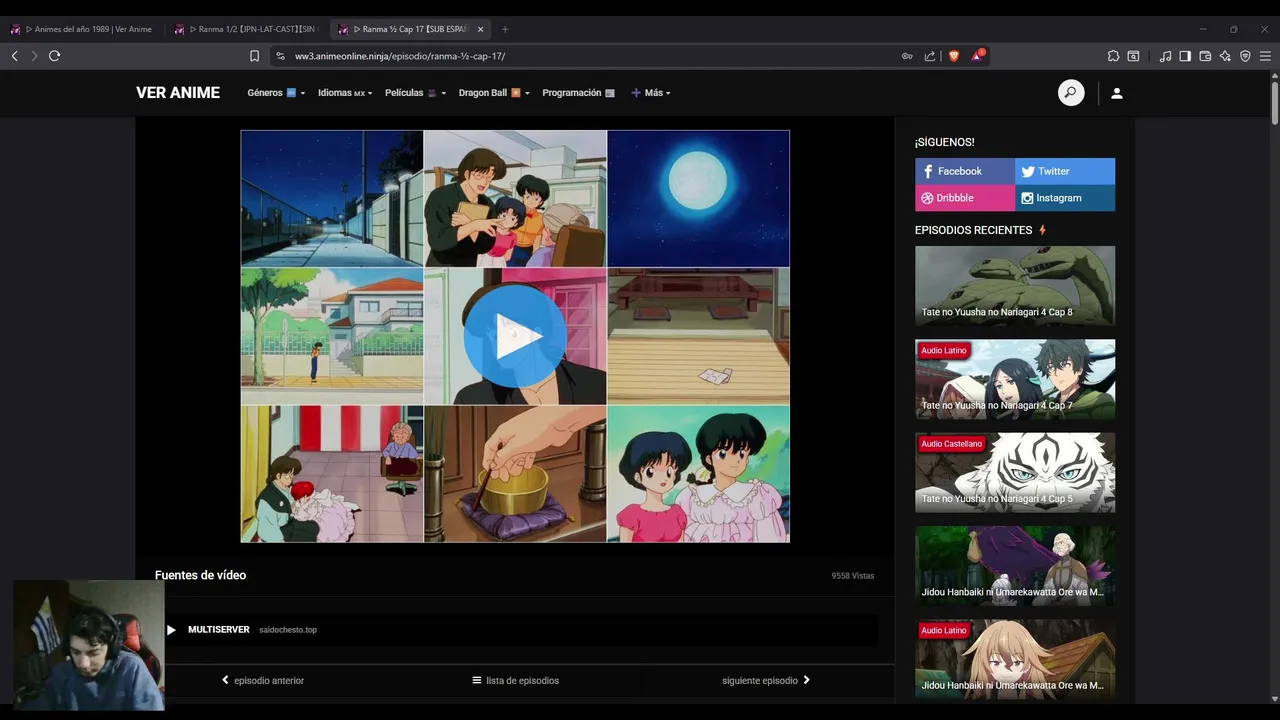
Task: Go to episodio anterior
Action: [x=263, y=681]
